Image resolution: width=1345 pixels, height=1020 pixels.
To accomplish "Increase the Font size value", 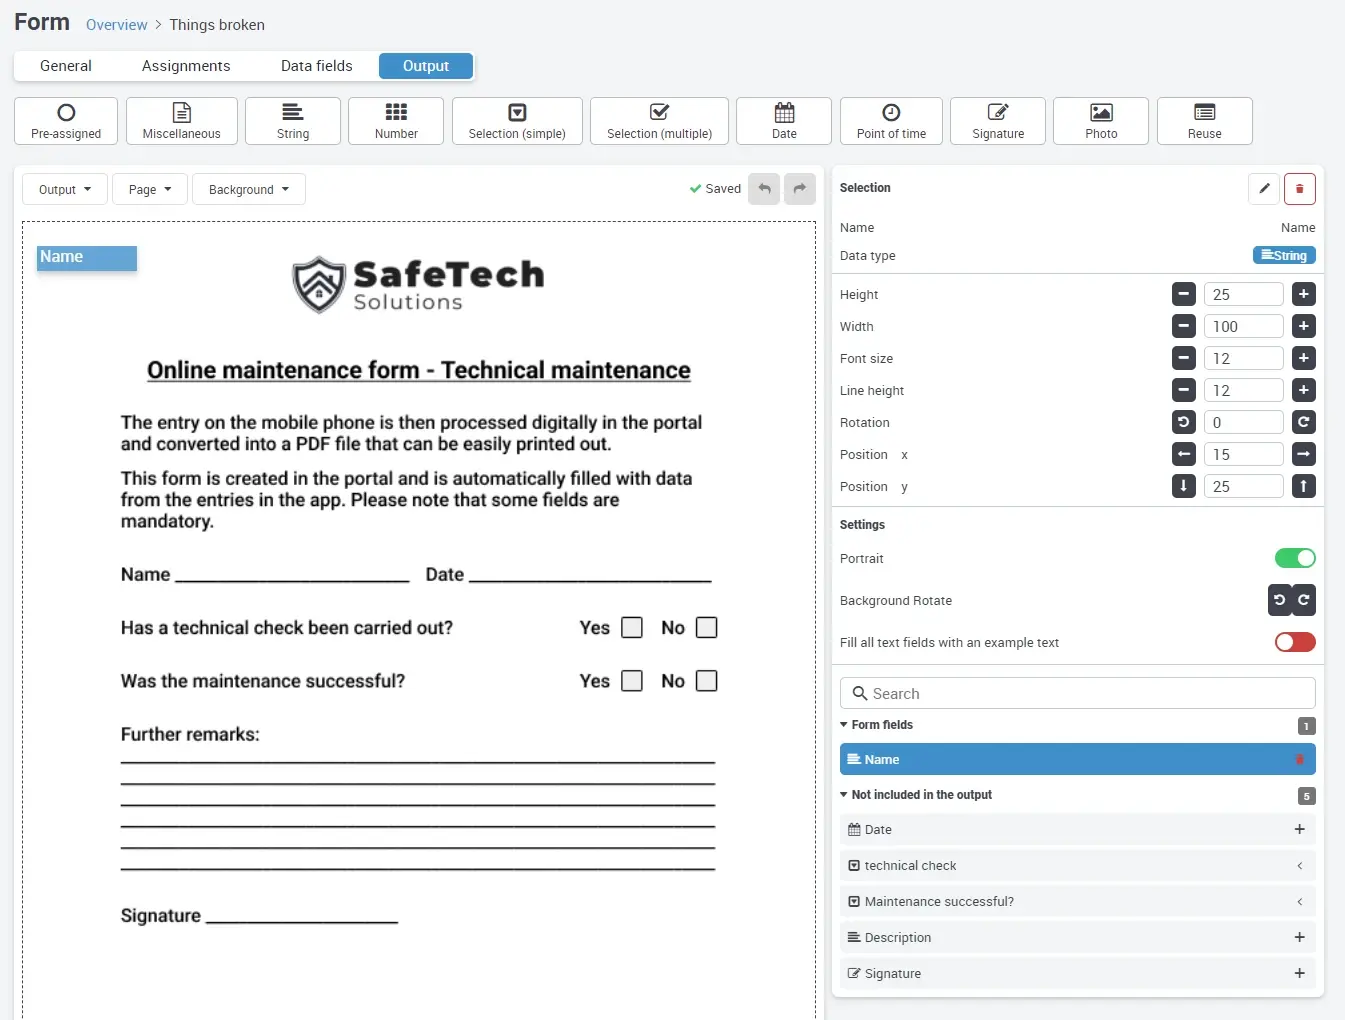I will pyautogui.click(x=1303, y=359).
